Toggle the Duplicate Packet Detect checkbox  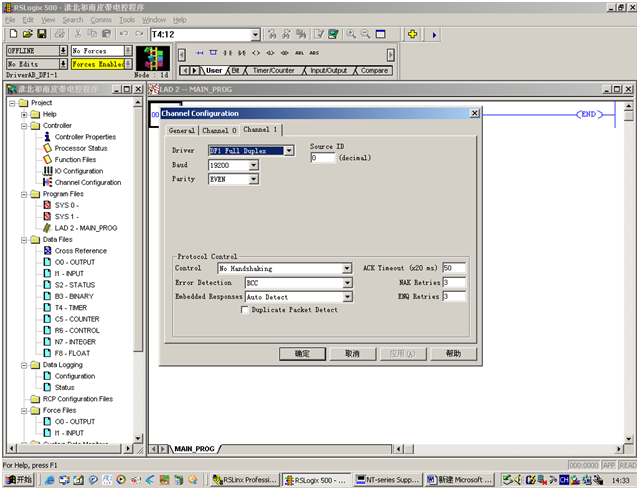245,310
